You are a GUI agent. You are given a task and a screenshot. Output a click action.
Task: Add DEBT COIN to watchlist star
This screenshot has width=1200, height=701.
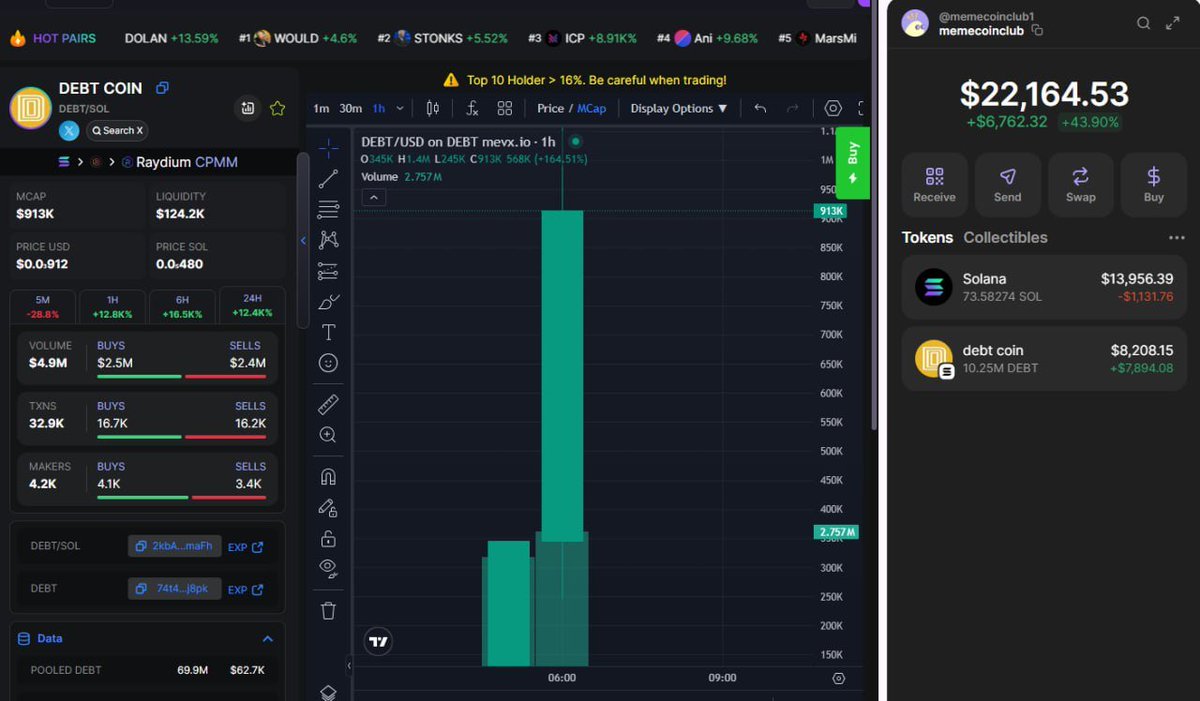[x=277, y=108]
